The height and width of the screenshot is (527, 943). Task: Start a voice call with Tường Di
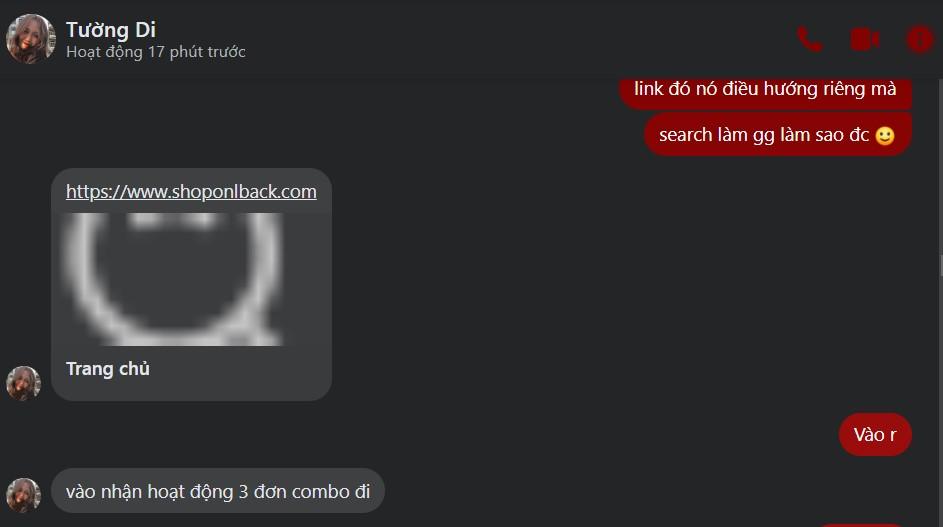coord(809,40)
